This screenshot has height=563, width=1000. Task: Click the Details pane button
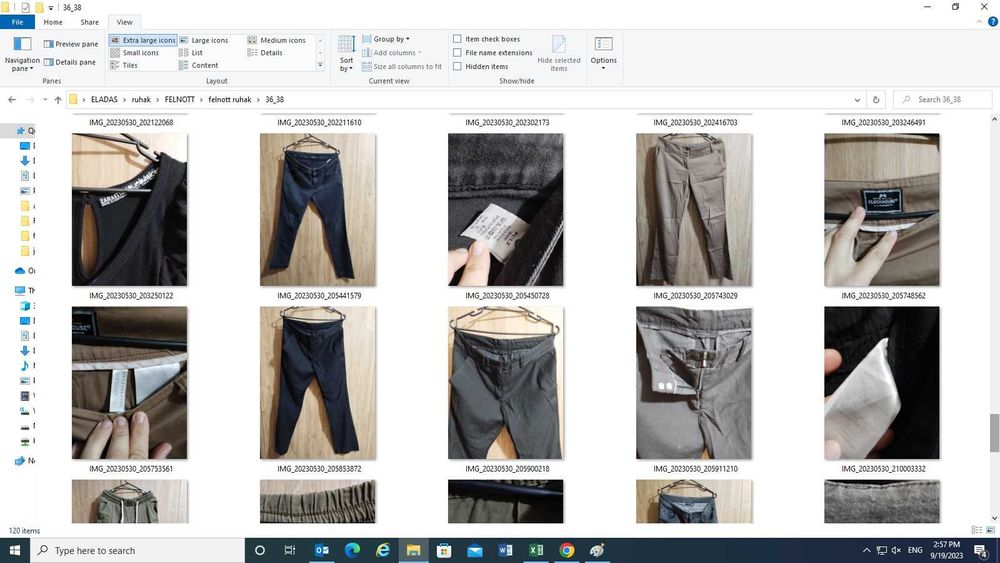70,62
